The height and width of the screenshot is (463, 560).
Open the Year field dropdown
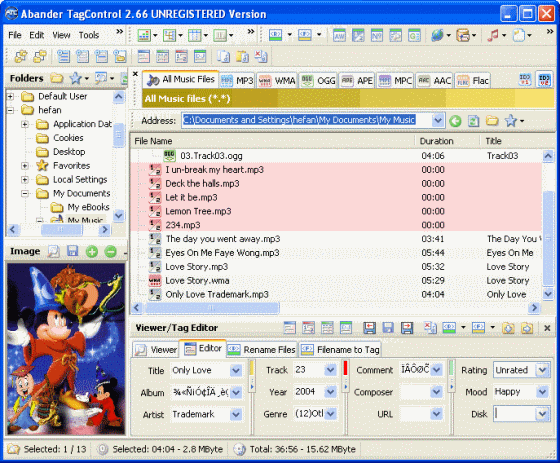(330, 392)
